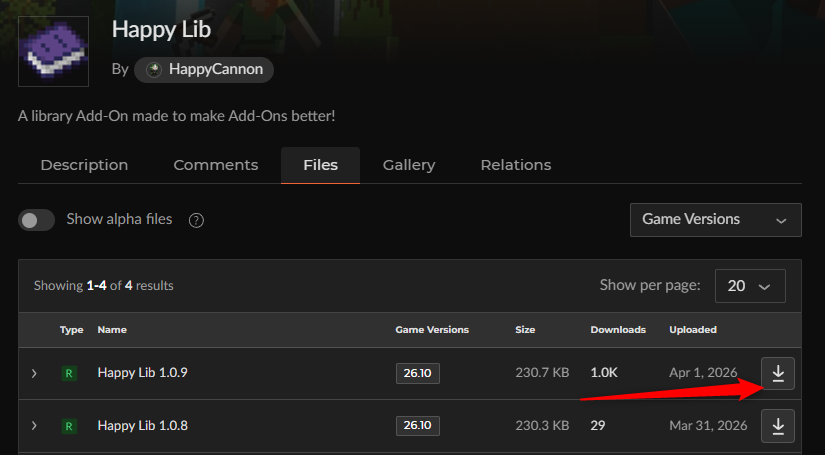Click the library Add-On description text

pyautogui.click(x=176, y=116)
